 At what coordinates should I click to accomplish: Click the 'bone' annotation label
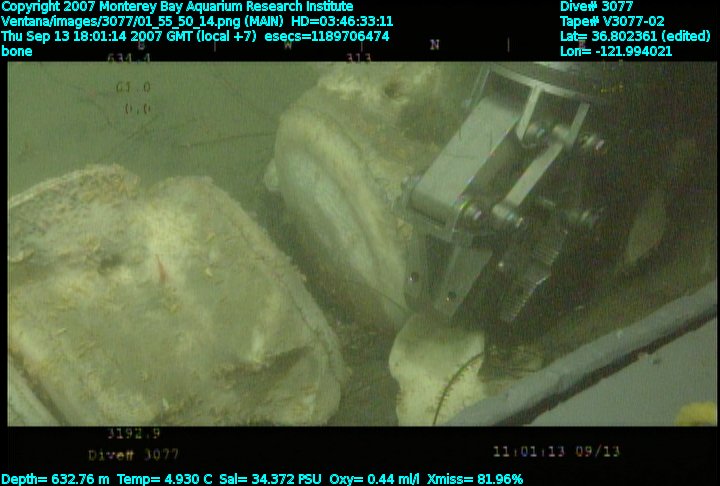17,50
